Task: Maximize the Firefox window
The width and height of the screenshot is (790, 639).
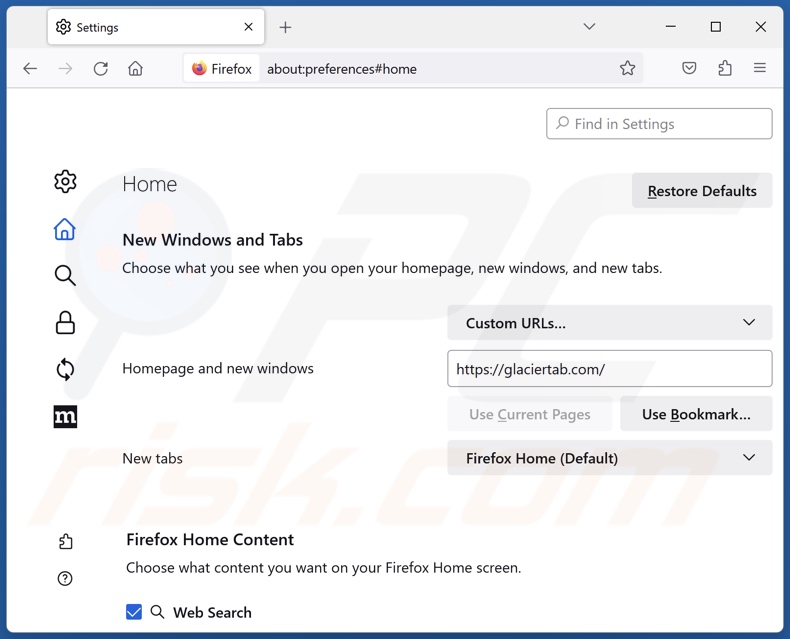Action: (715, 27)
